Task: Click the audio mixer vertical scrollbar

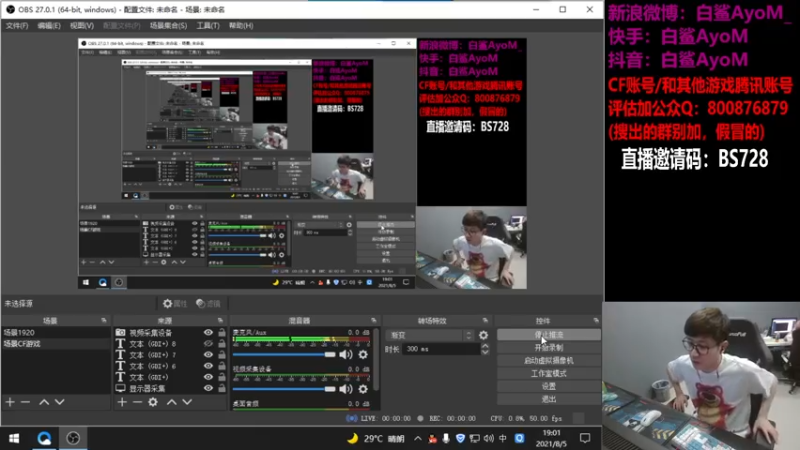Action: (377, 360)
